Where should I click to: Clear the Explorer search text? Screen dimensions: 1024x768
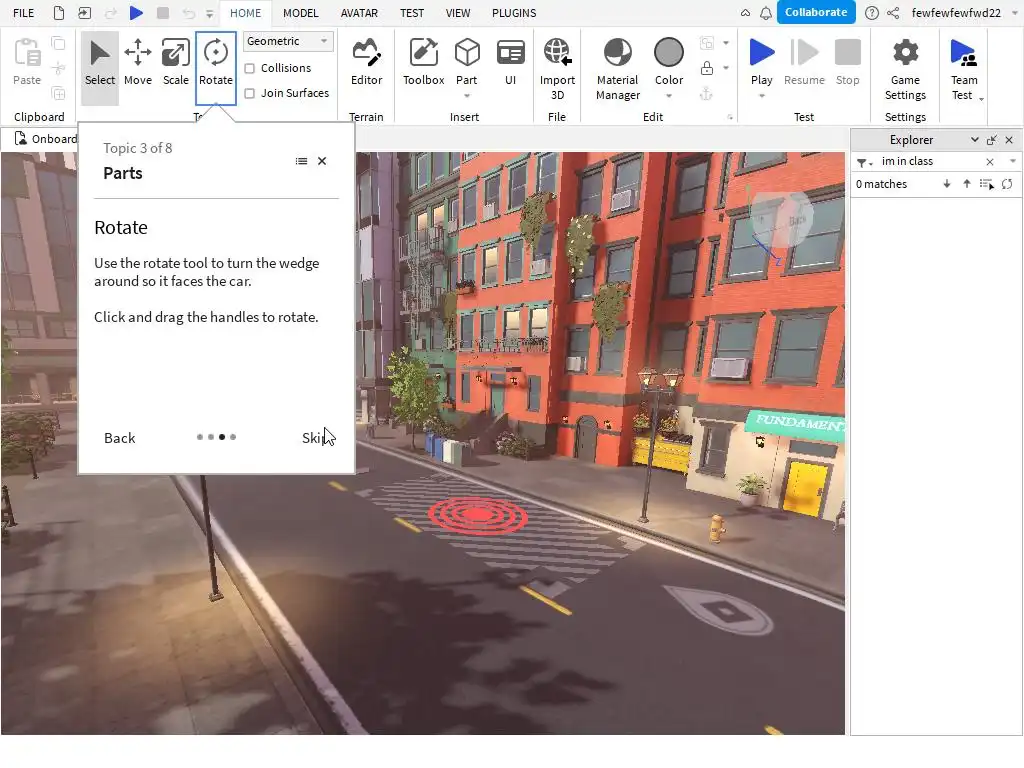(x=990, y=162)
